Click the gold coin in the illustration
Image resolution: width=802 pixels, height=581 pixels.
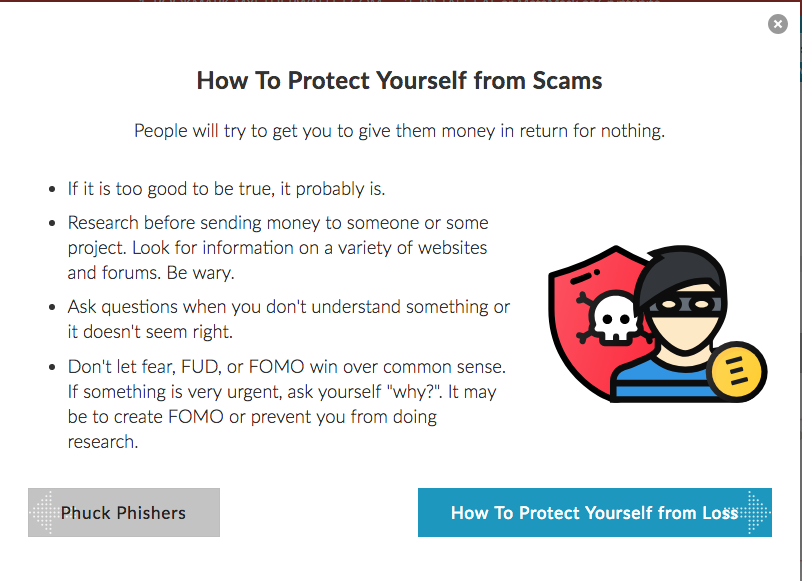click(737, 371)
